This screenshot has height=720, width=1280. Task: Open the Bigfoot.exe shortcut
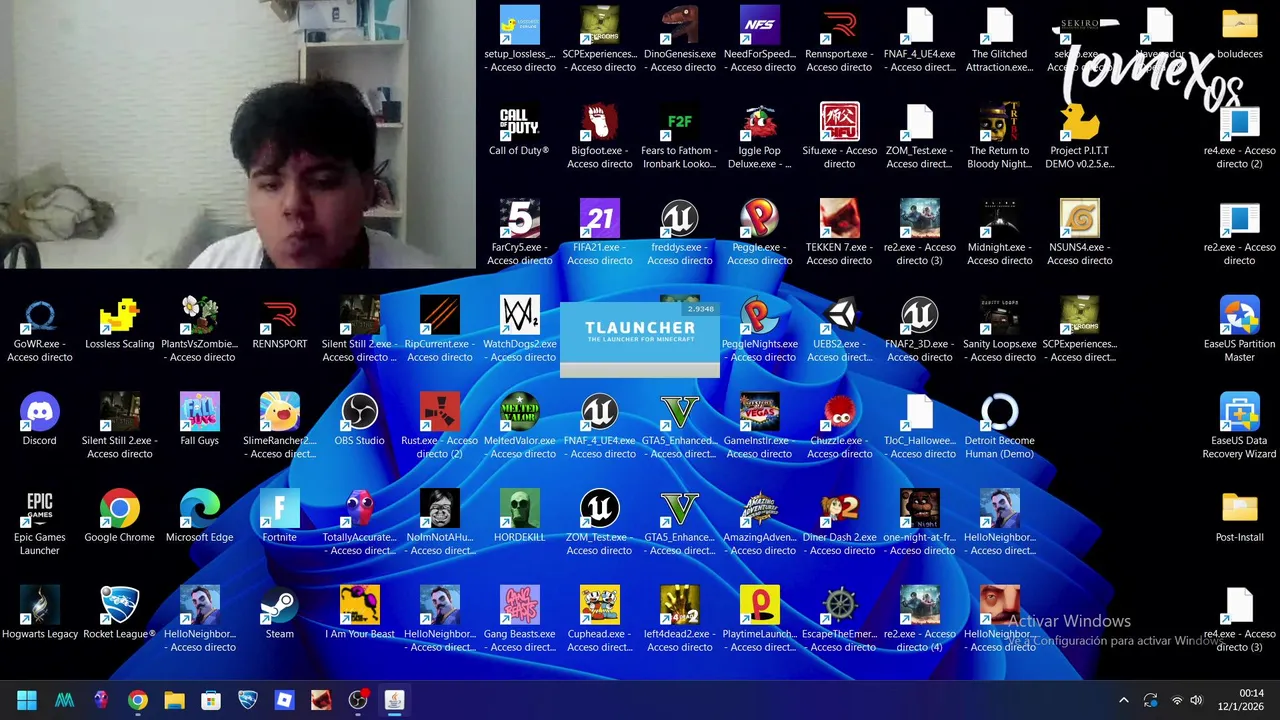[x=600, y=136]
